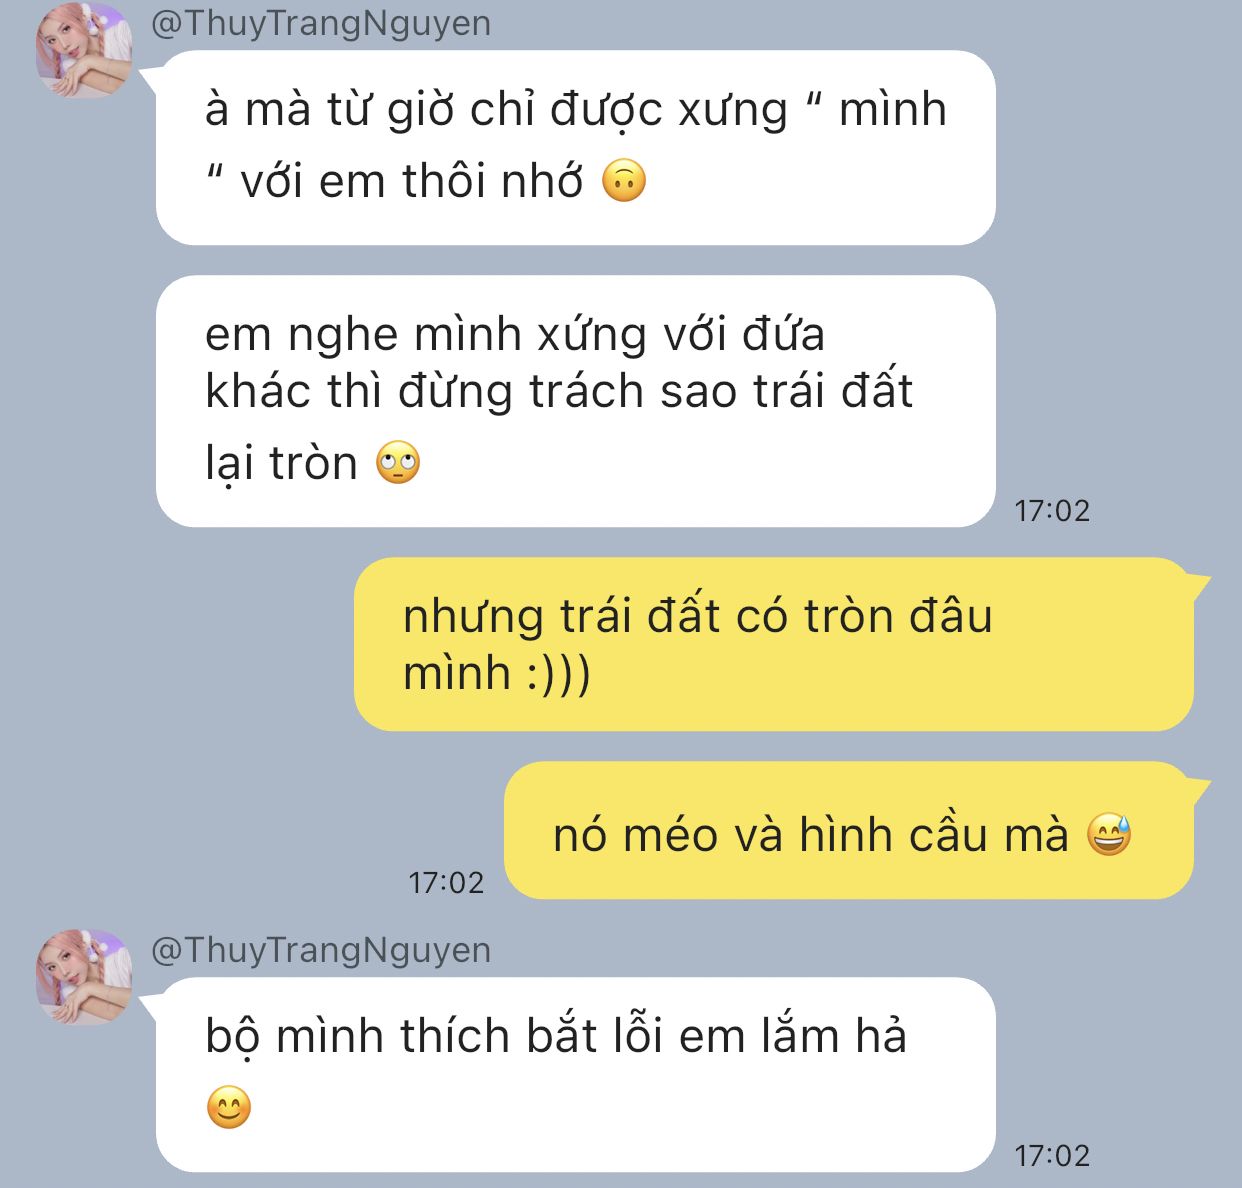Image resolution: width=1242 pixels, height=1188 pixels.
Task: Open the top ThuyTrangNguyen avatar photo
Action: pyautogui.click(x=83, y=50)
